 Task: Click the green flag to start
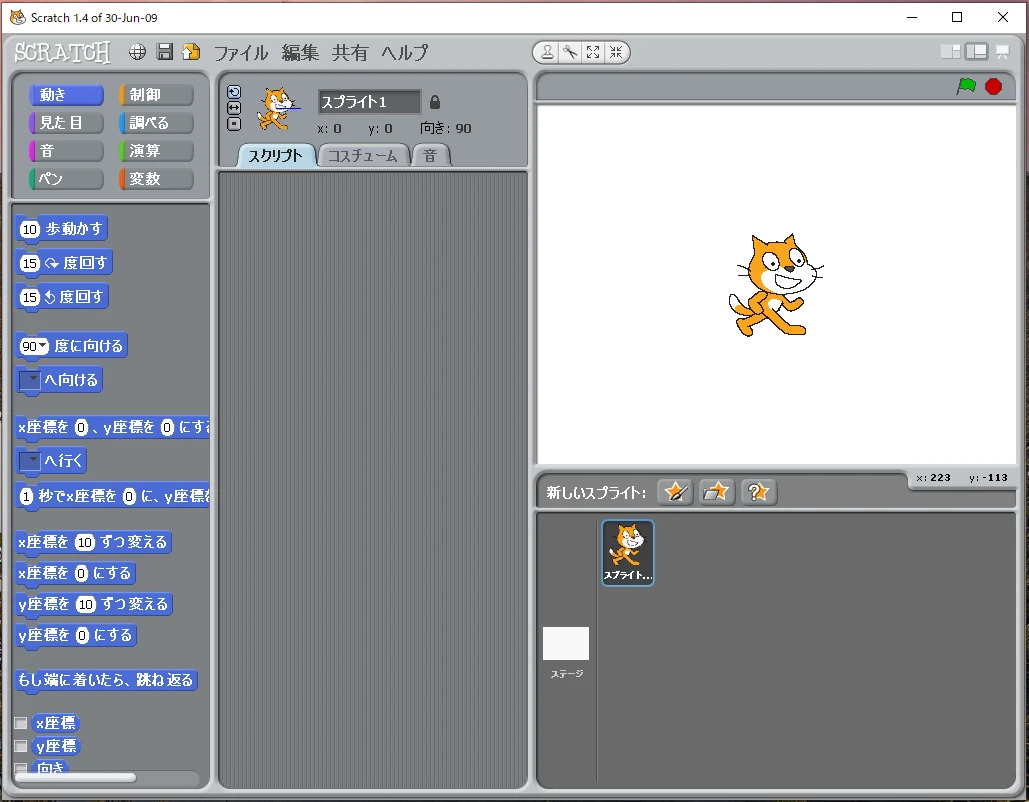(966, 86)
